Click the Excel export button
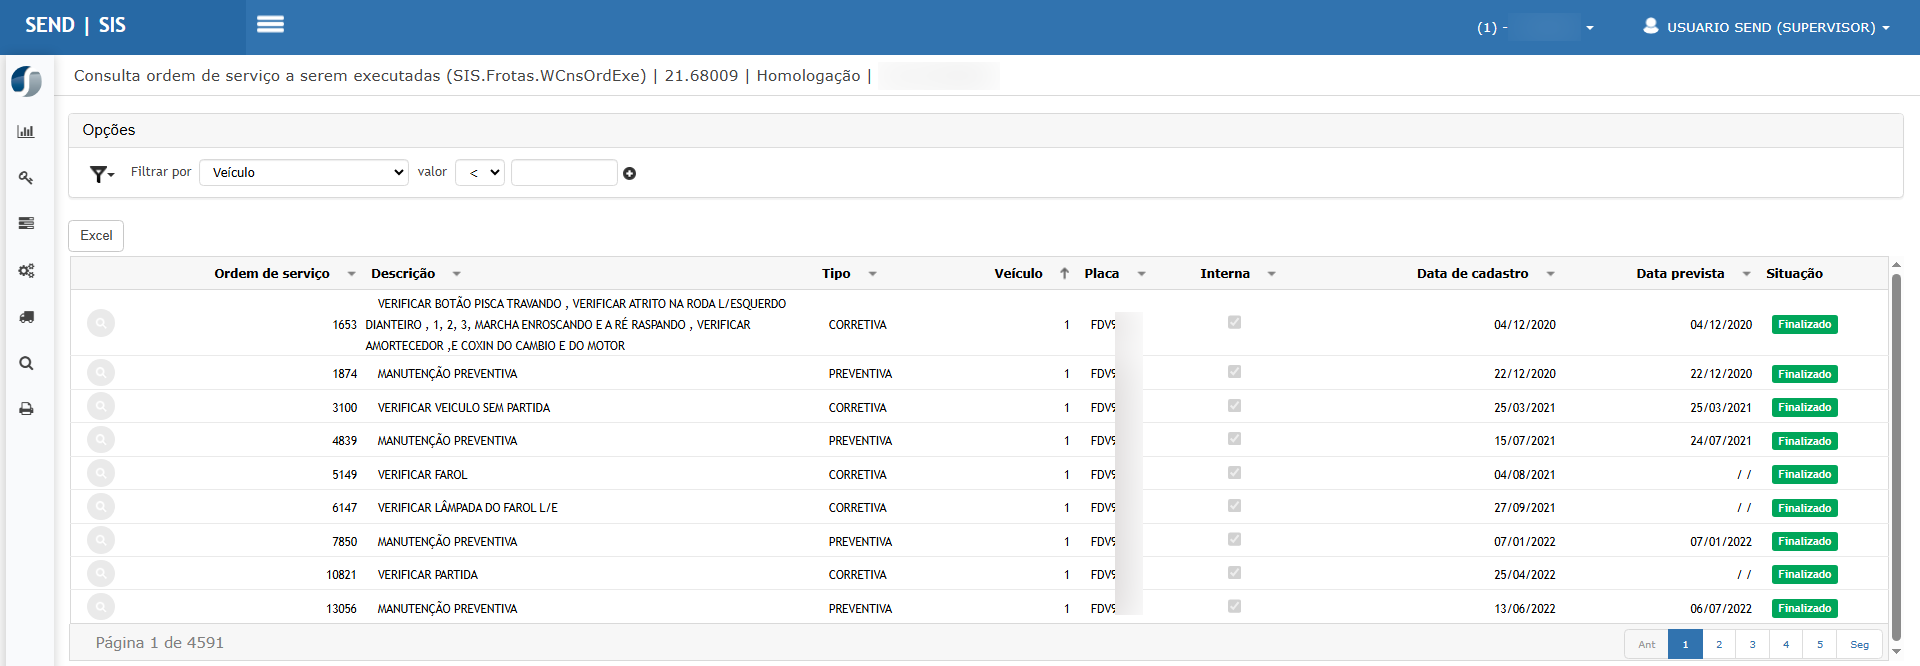Viewport: 1920px width, 666px height. [x=96, y=236]
